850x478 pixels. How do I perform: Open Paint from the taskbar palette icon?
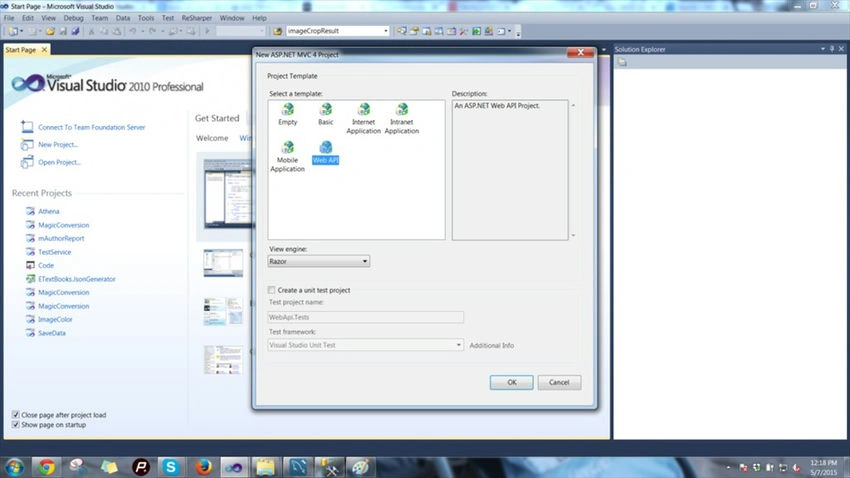(360, 467)
